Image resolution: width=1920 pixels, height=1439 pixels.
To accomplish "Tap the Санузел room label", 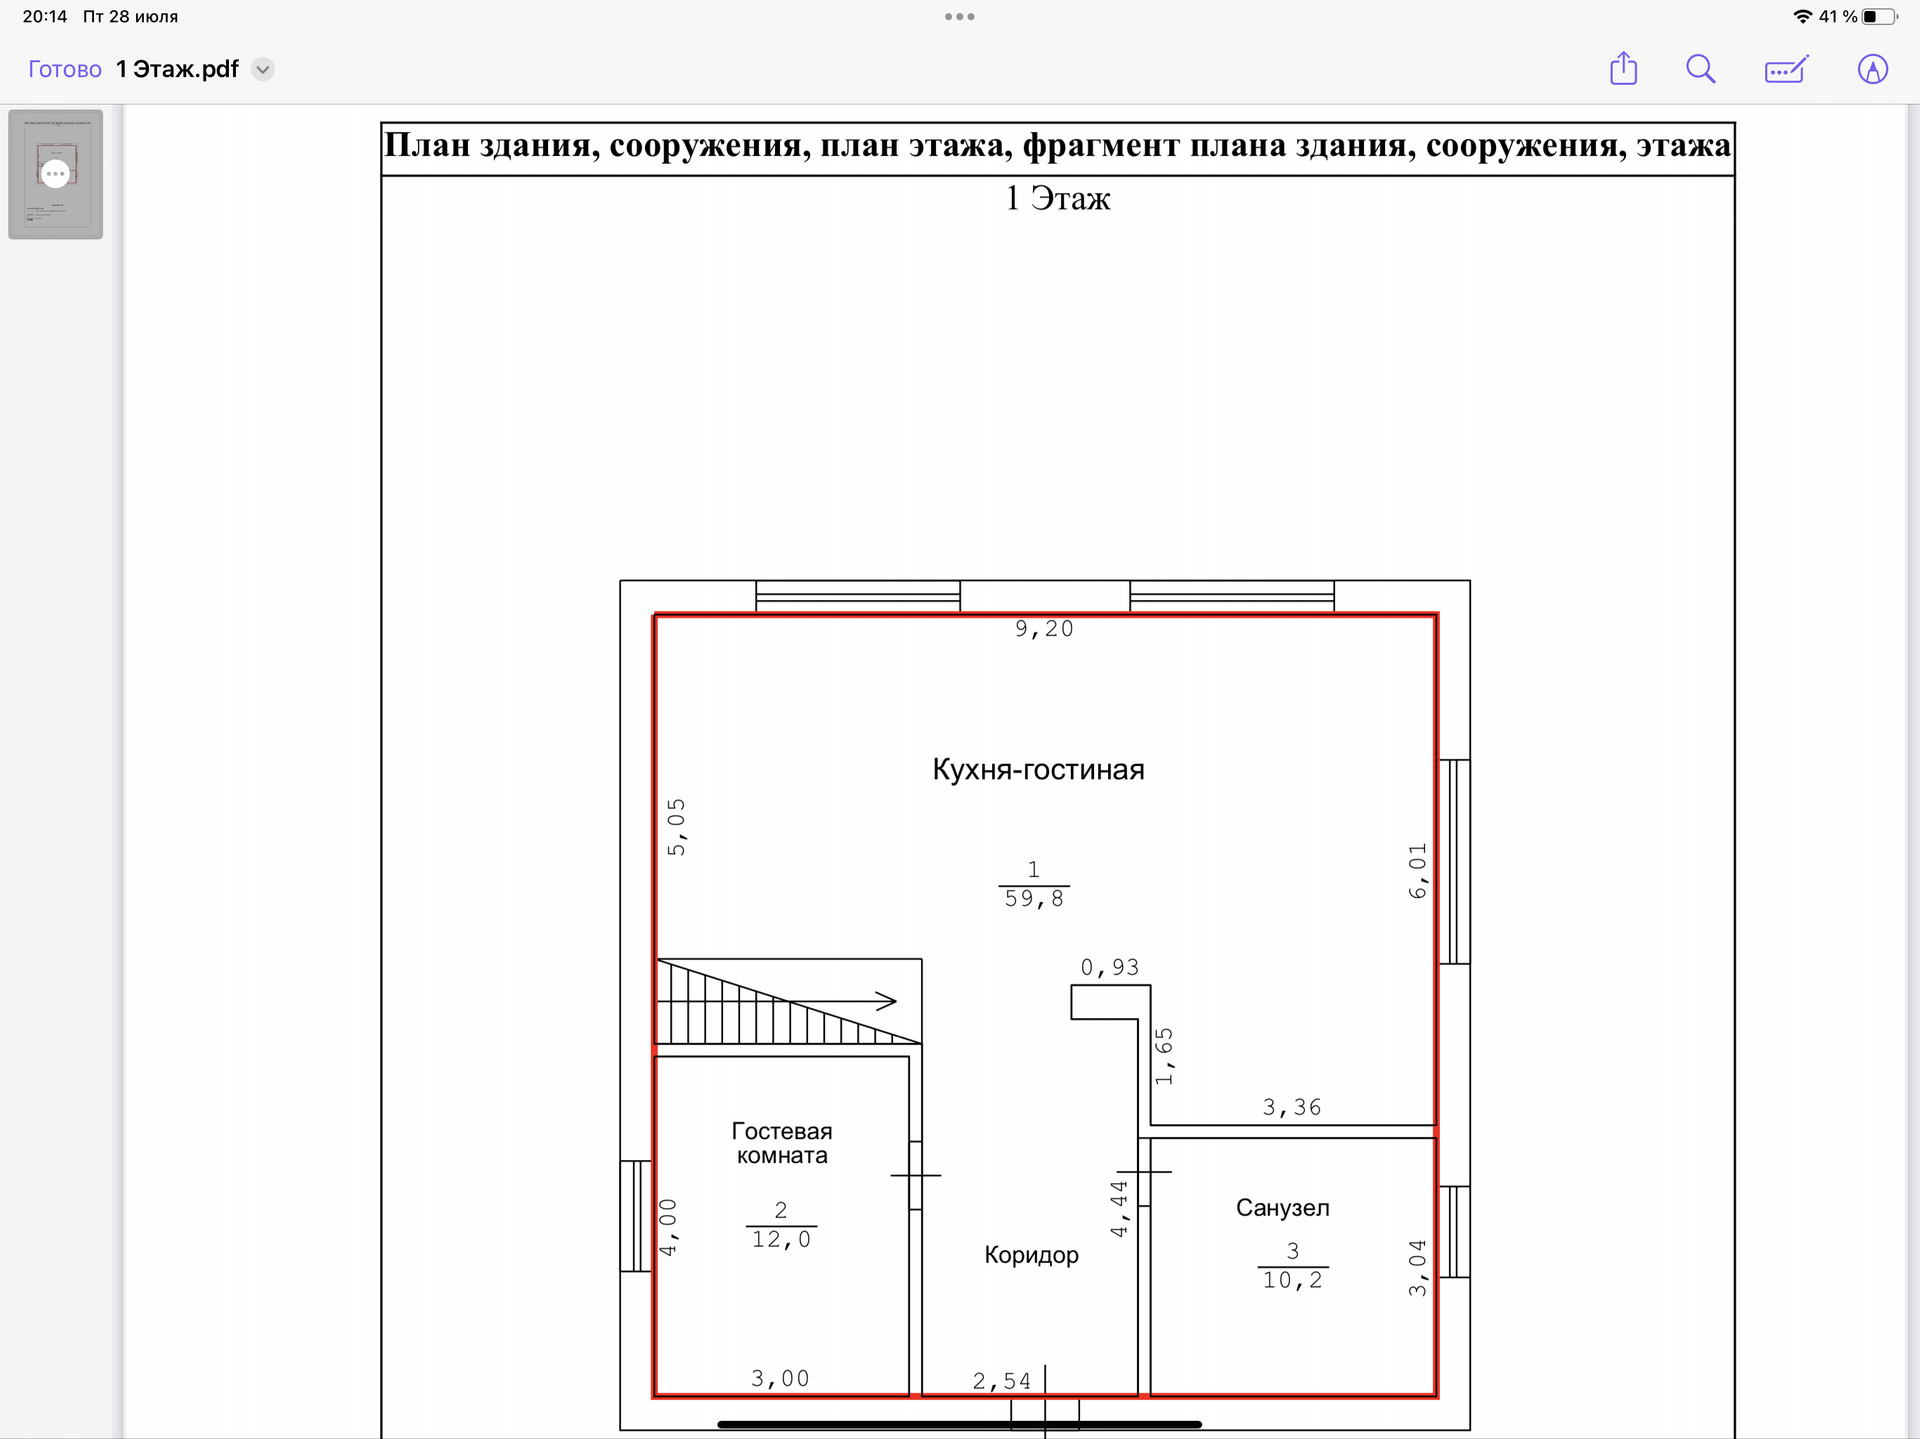I will (1282, 1207).
